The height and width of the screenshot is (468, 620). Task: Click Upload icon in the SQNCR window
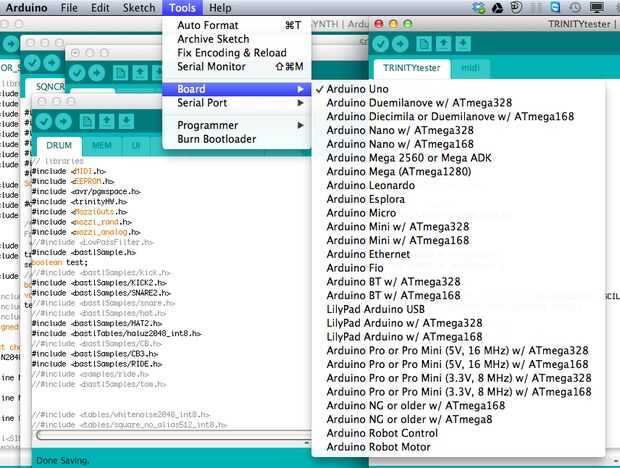[x=51, y=63]
